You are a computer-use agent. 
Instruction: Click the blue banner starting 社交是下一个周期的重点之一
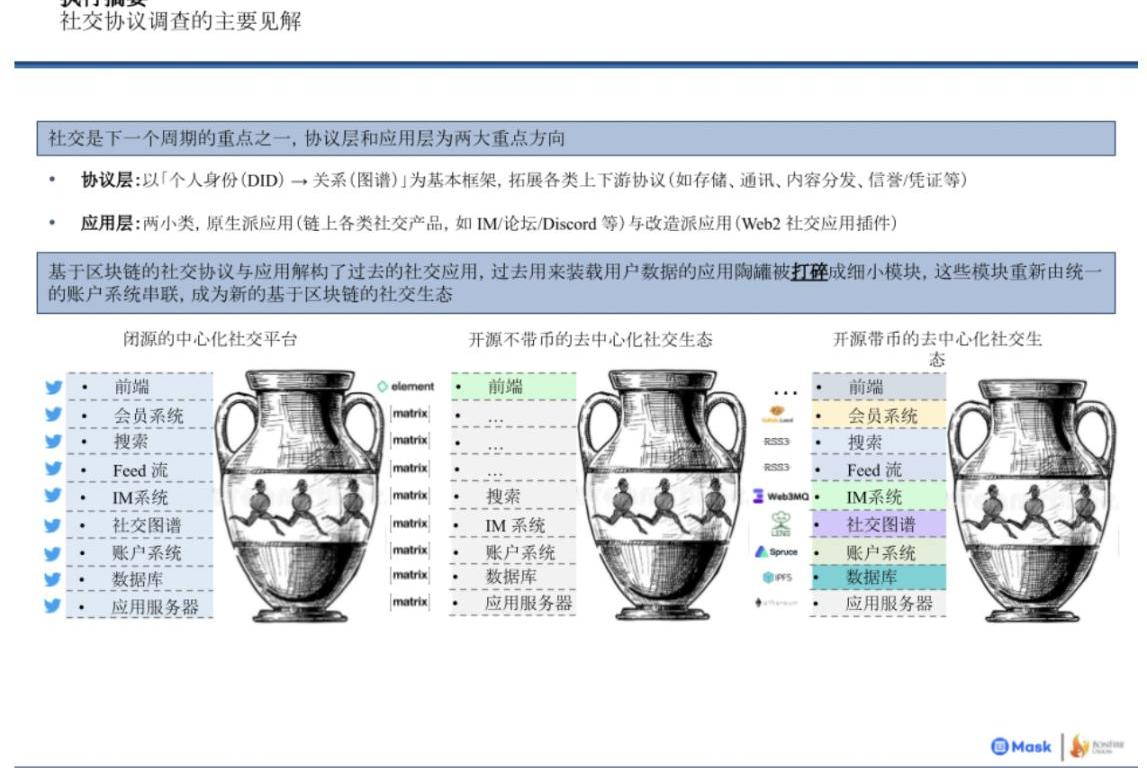(576, 138)
